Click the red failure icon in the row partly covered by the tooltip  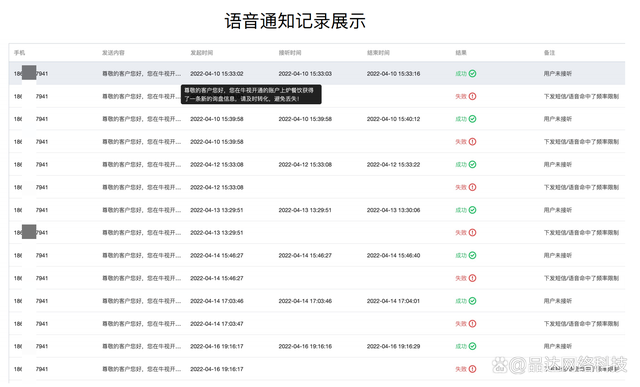[472, 96]
